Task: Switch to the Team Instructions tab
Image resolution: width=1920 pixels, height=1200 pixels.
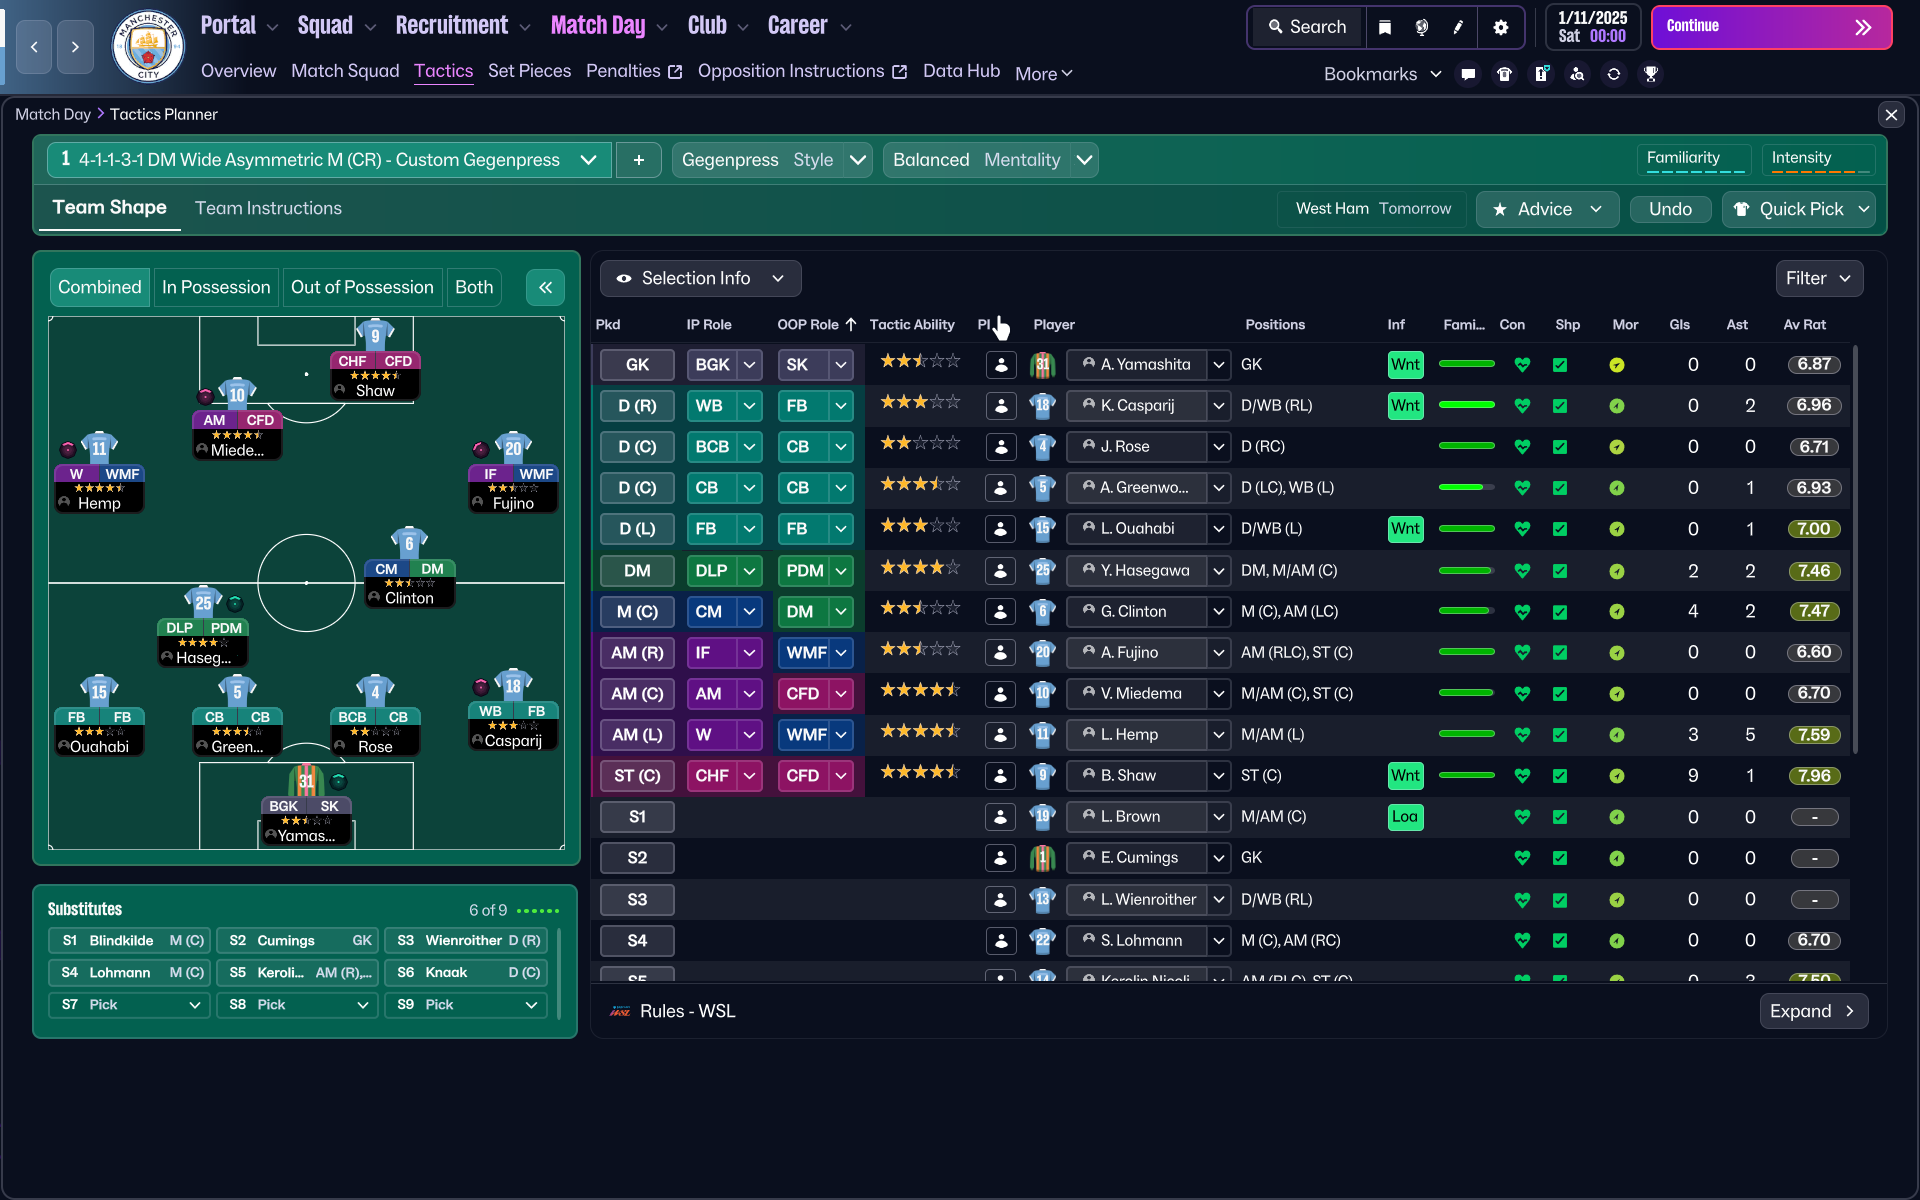Action: coord(268,208)
